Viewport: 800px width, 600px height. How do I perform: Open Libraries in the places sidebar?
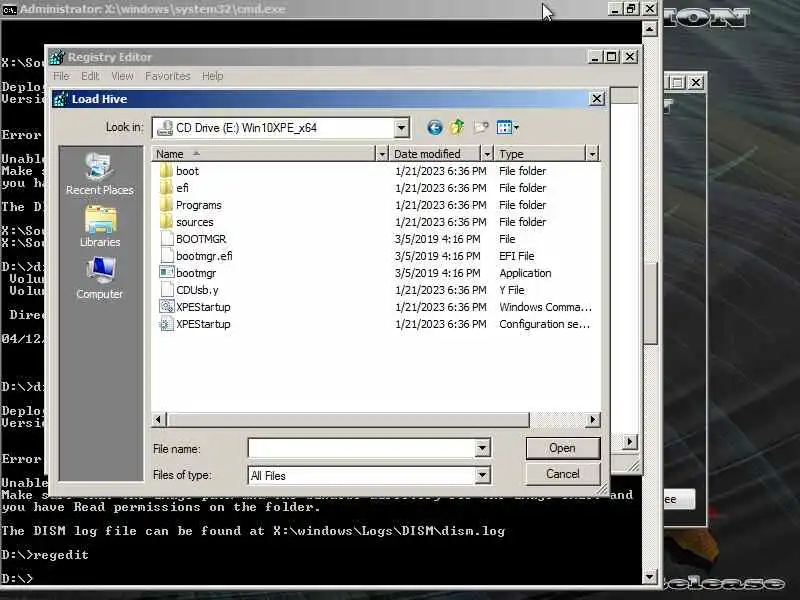(100, 227)
